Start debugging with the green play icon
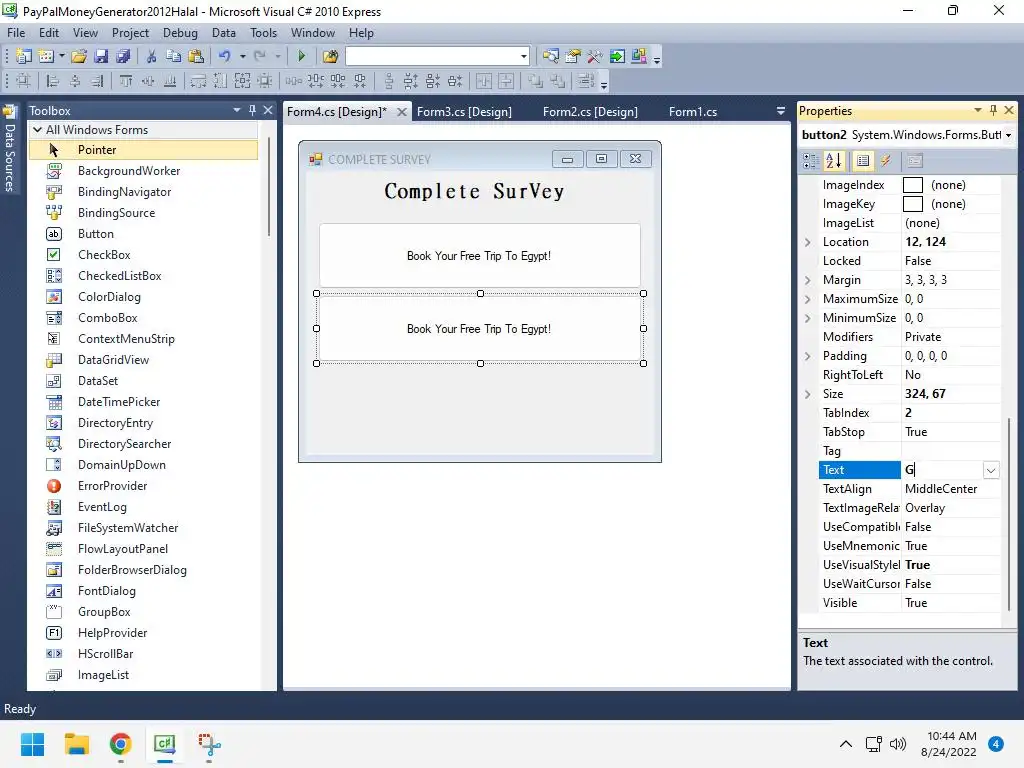Image resolution: width=1024 pixels, height=768 pixels. point(301,57)
